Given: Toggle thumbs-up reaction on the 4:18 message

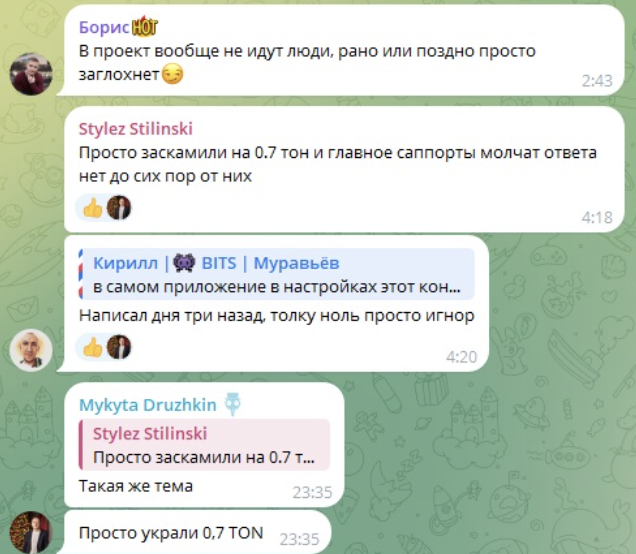Looking at the screenshot, I should [92, 208].
